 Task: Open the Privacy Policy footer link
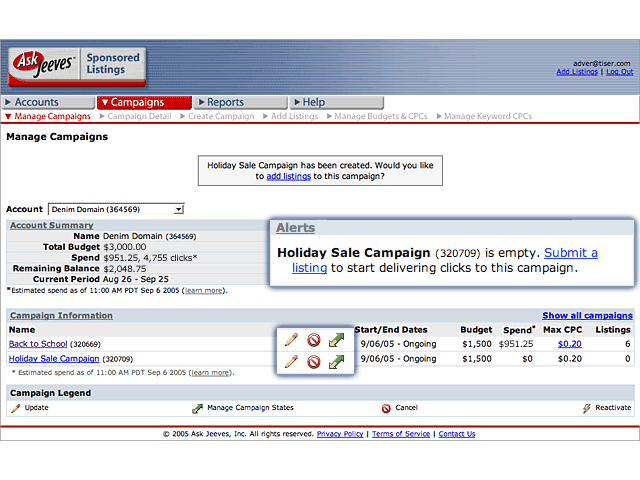[x=340, y=434]
